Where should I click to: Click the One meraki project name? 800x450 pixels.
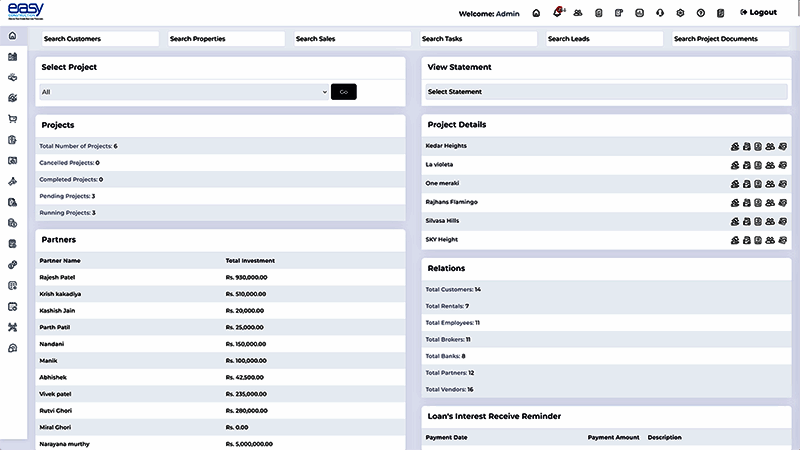(442, 183)
